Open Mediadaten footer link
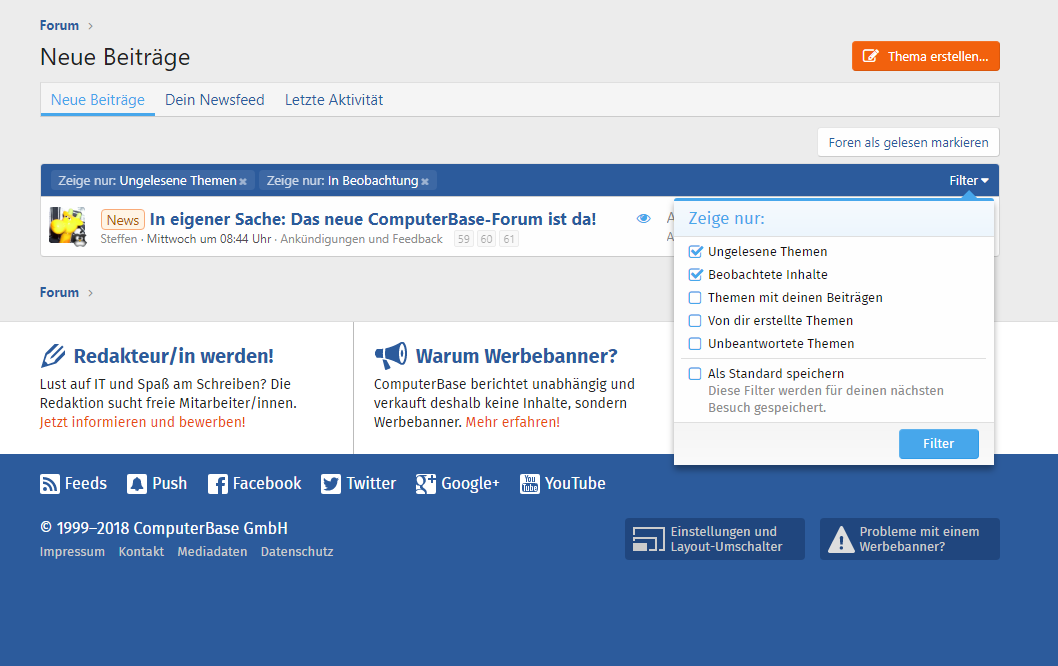Viewport: 1058px width, 666px height. 212,552
